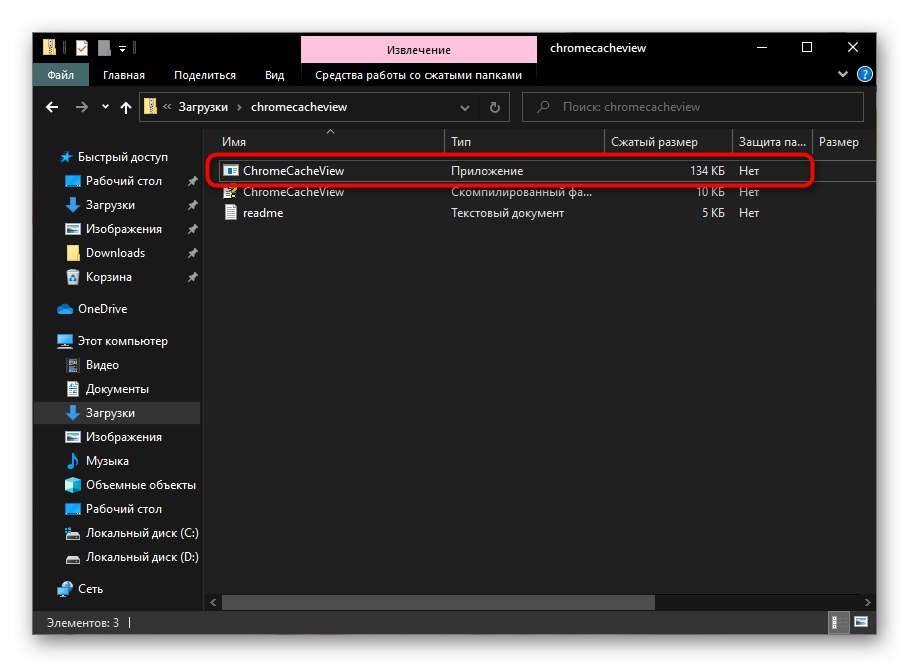This screenshot has height=667, width=909.
Task: Switch to large icons view
Action: click(861, 622)
